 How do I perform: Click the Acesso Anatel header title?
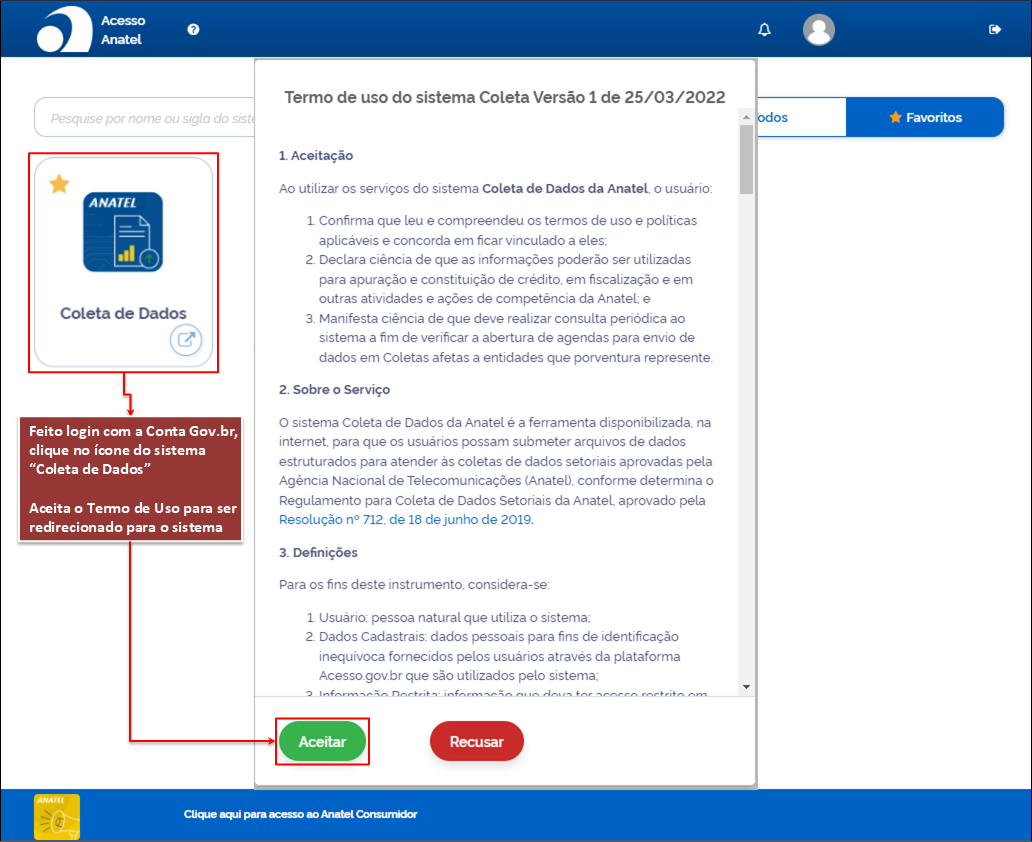click(123, 30)
